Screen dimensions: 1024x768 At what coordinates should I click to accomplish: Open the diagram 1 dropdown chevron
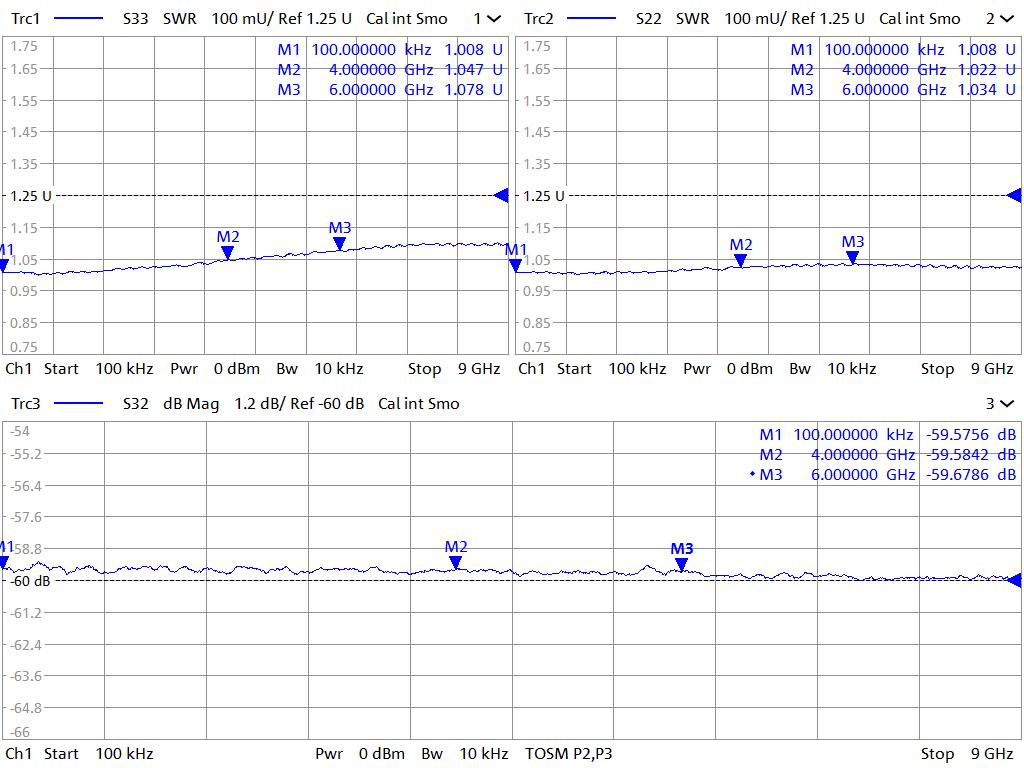[x=494, y=19]
